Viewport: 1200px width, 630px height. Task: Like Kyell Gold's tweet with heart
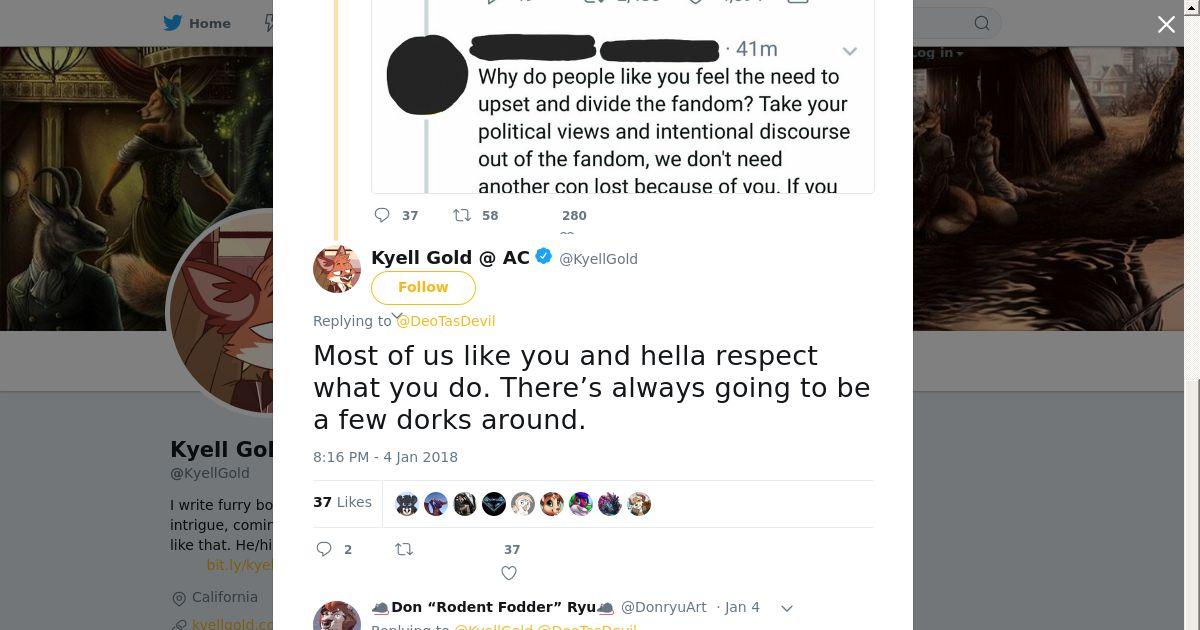(509, 573)
